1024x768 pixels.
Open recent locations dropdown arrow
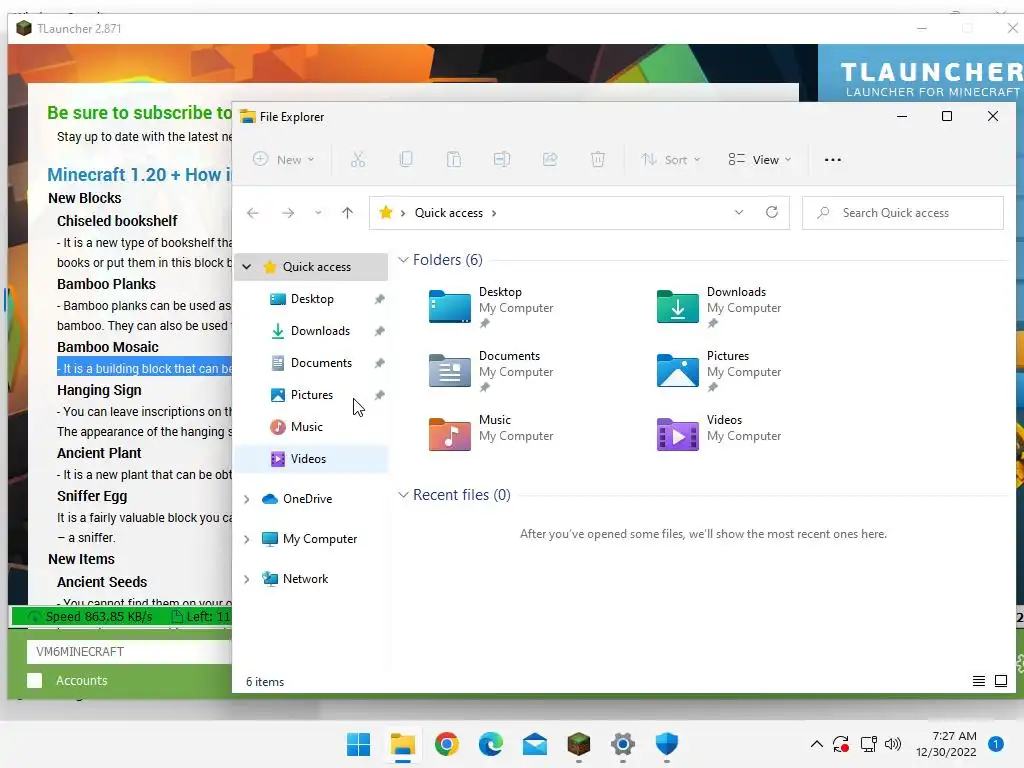[x=318, y=213]
